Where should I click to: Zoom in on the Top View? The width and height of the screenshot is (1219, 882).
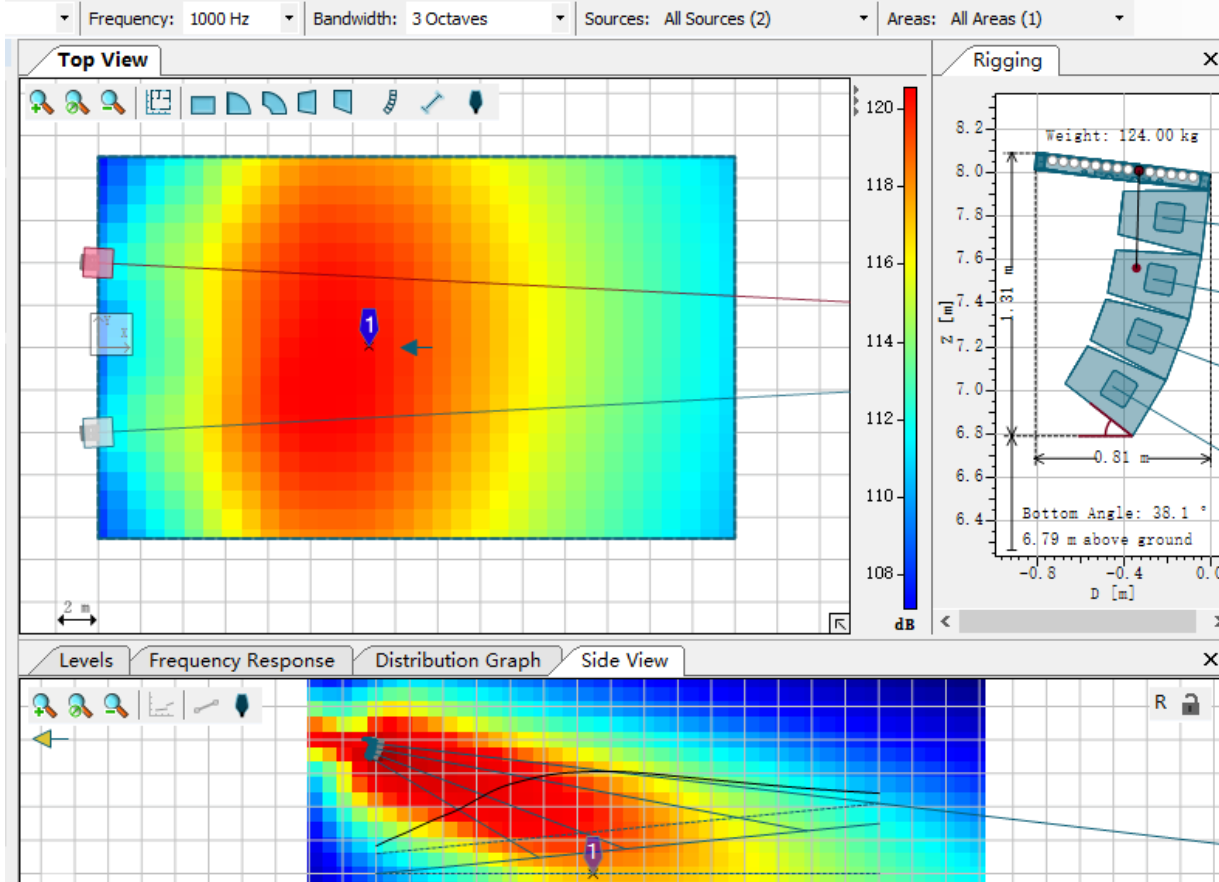coord(41,102)
